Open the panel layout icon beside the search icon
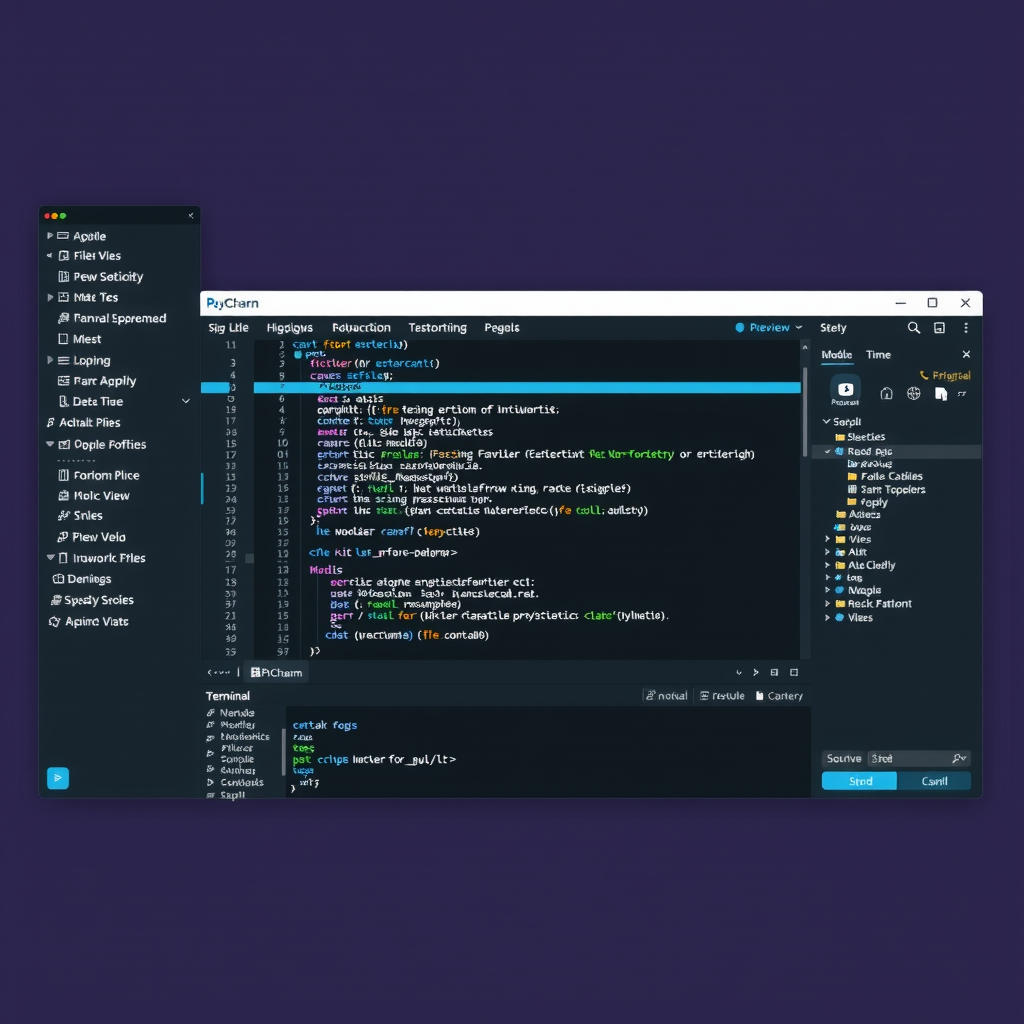The image size is (1024, 1024). tap(939, 327)
